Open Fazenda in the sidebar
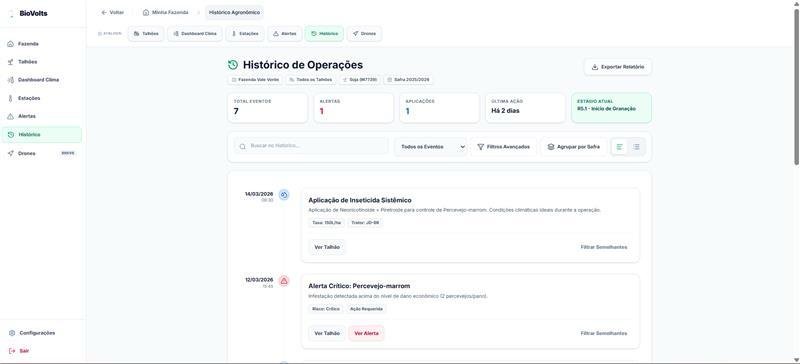The width and height of the screenshot is (800, 364). click(x=41, y=44)
